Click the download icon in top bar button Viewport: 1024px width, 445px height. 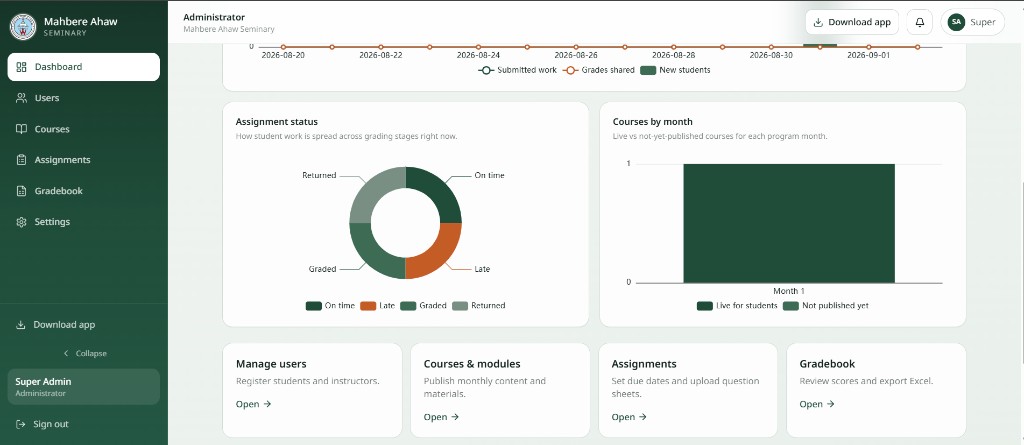(x=818, y=22)
